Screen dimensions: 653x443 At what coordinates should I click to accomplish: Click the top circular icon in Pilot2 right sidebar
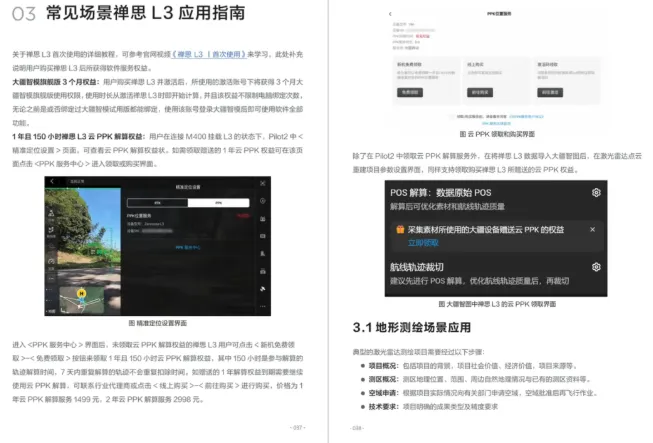point(263,201)
